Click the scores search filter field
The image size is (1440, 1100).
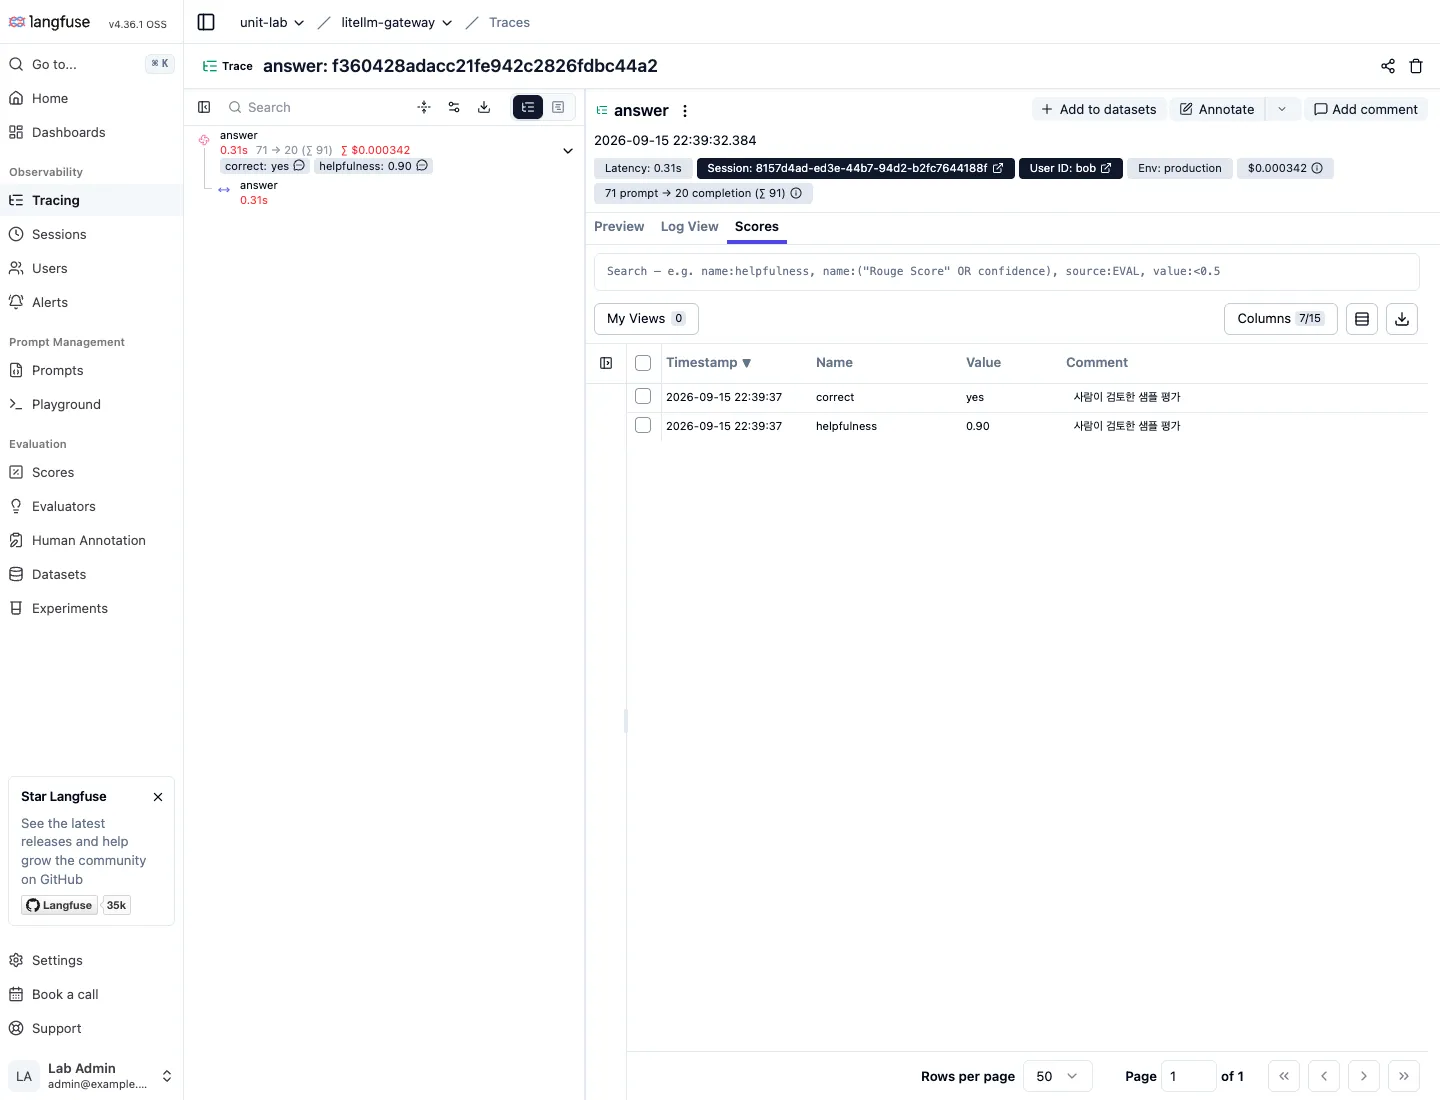[x=1006, y=271]
